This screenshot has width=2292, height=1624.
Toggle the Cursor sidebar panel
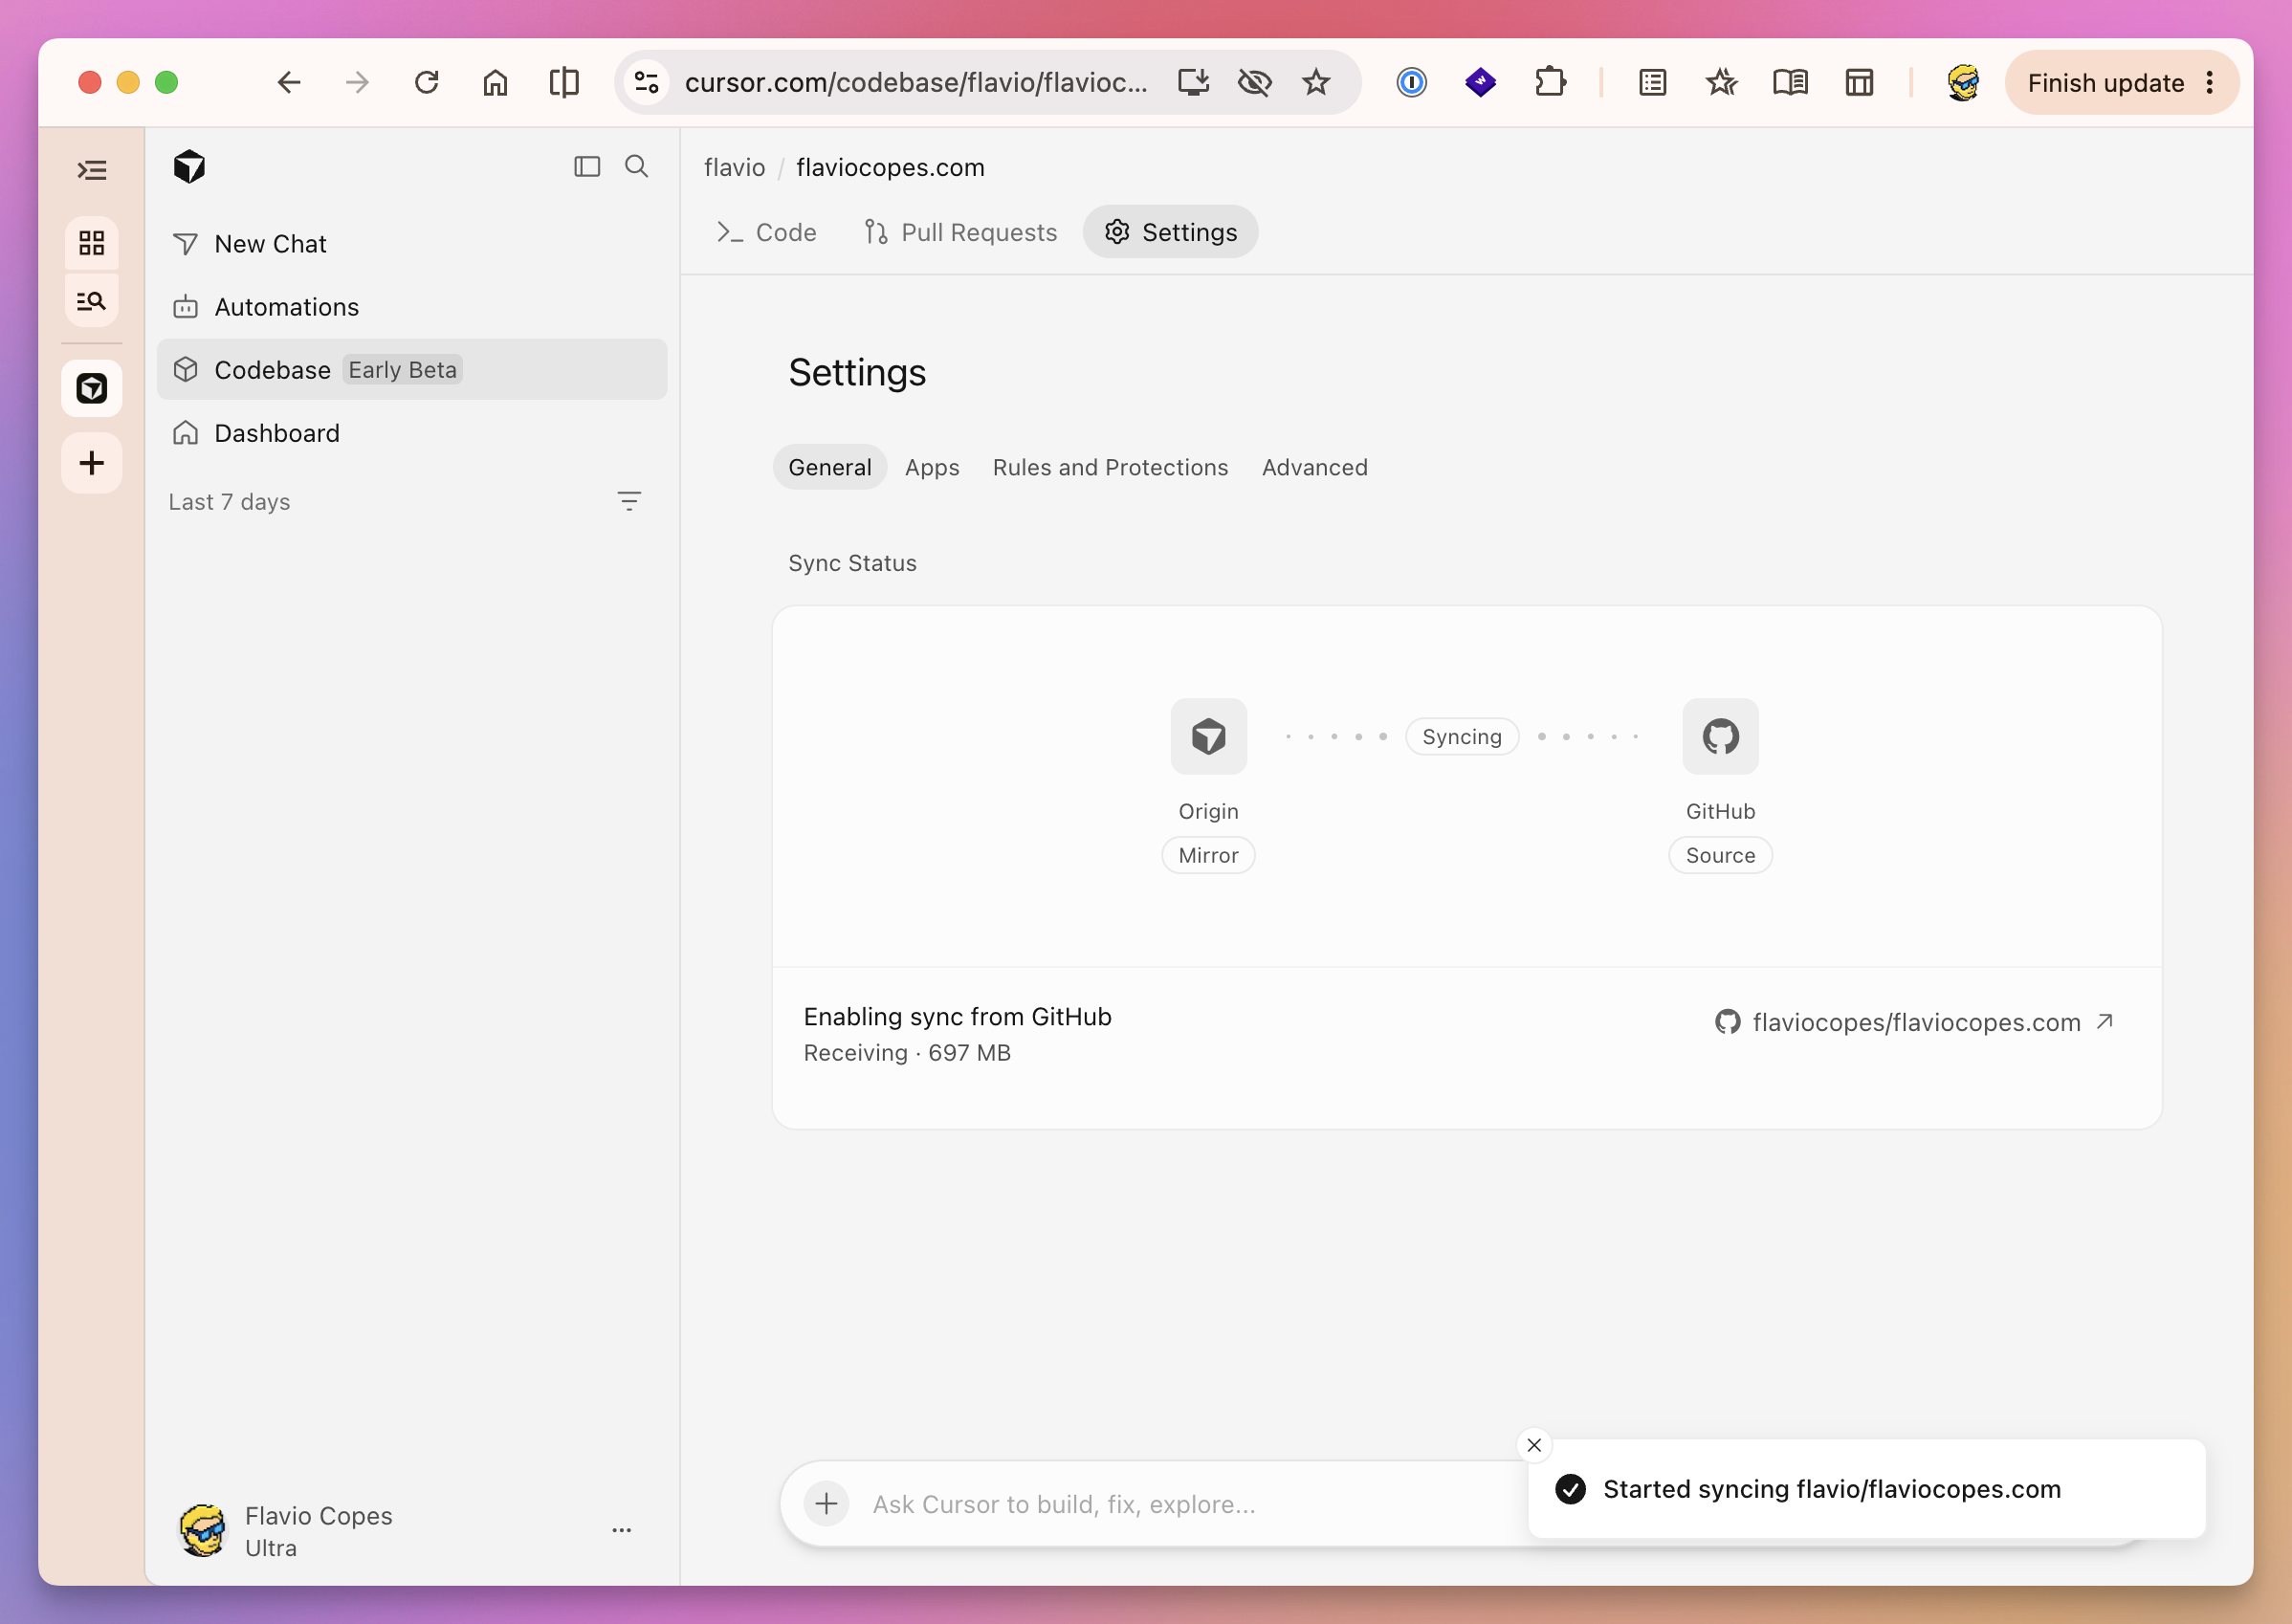point(587,167)
